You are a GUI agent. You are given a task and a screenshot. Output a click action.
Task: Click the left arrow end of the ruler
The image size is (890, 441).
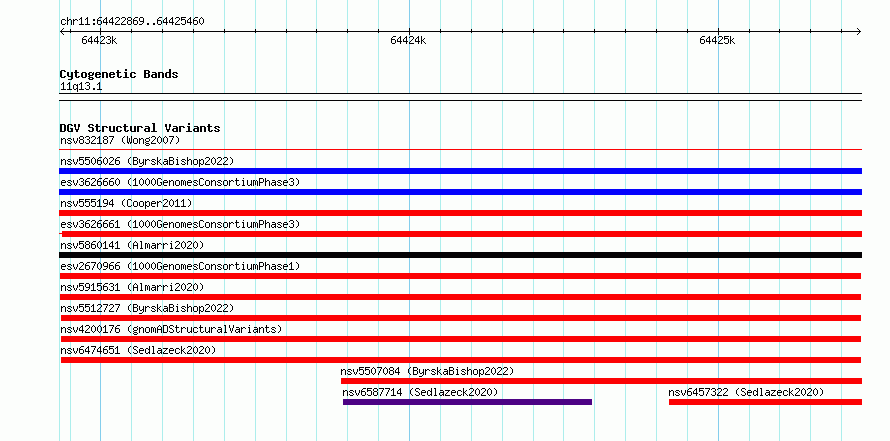pos(62,31)
